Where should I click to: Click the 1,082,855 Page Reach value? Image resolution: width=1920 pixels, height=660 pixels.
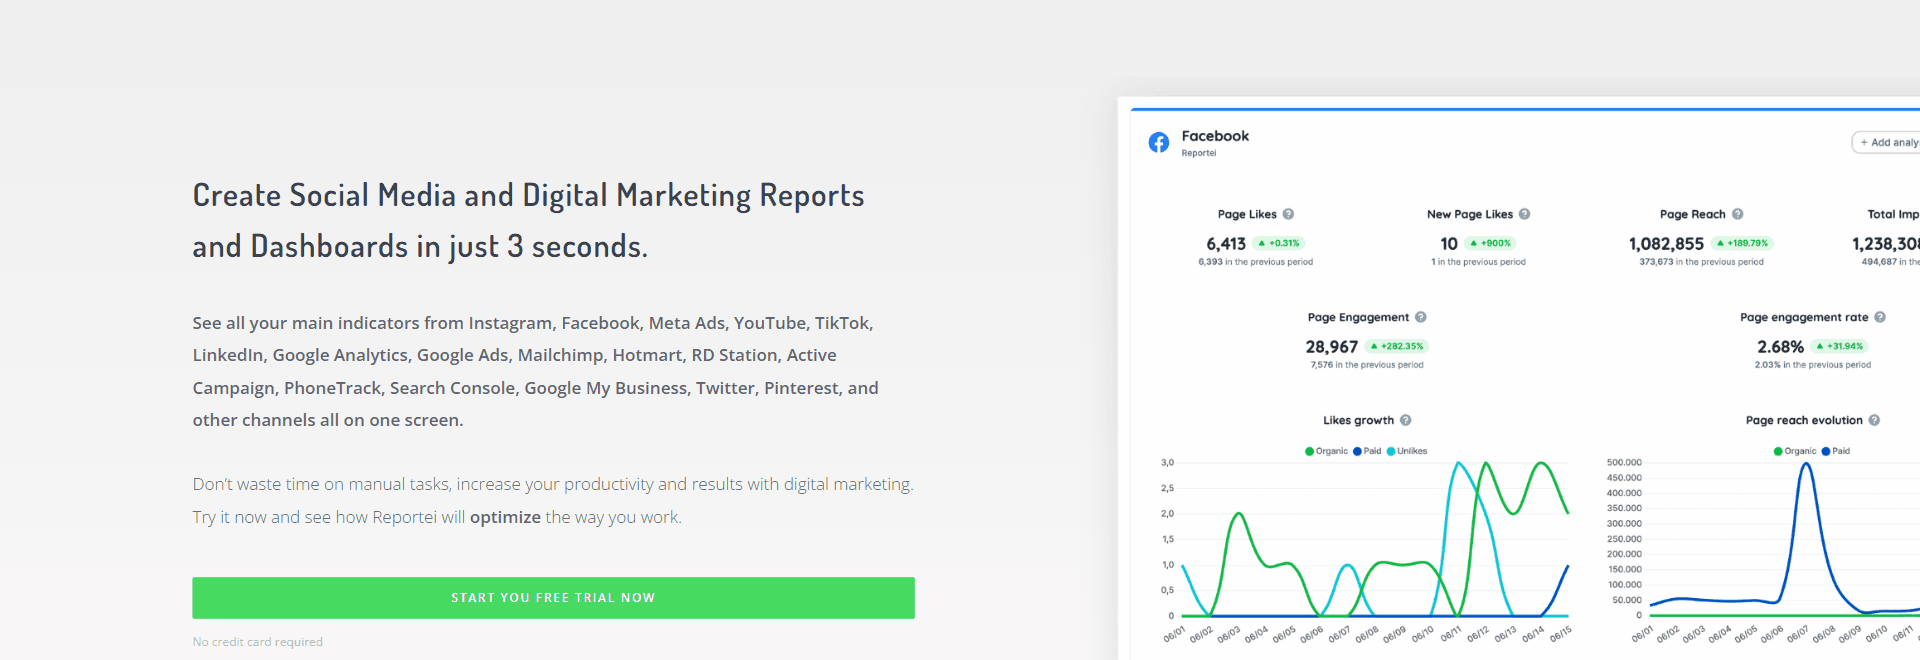(1666, 244)
